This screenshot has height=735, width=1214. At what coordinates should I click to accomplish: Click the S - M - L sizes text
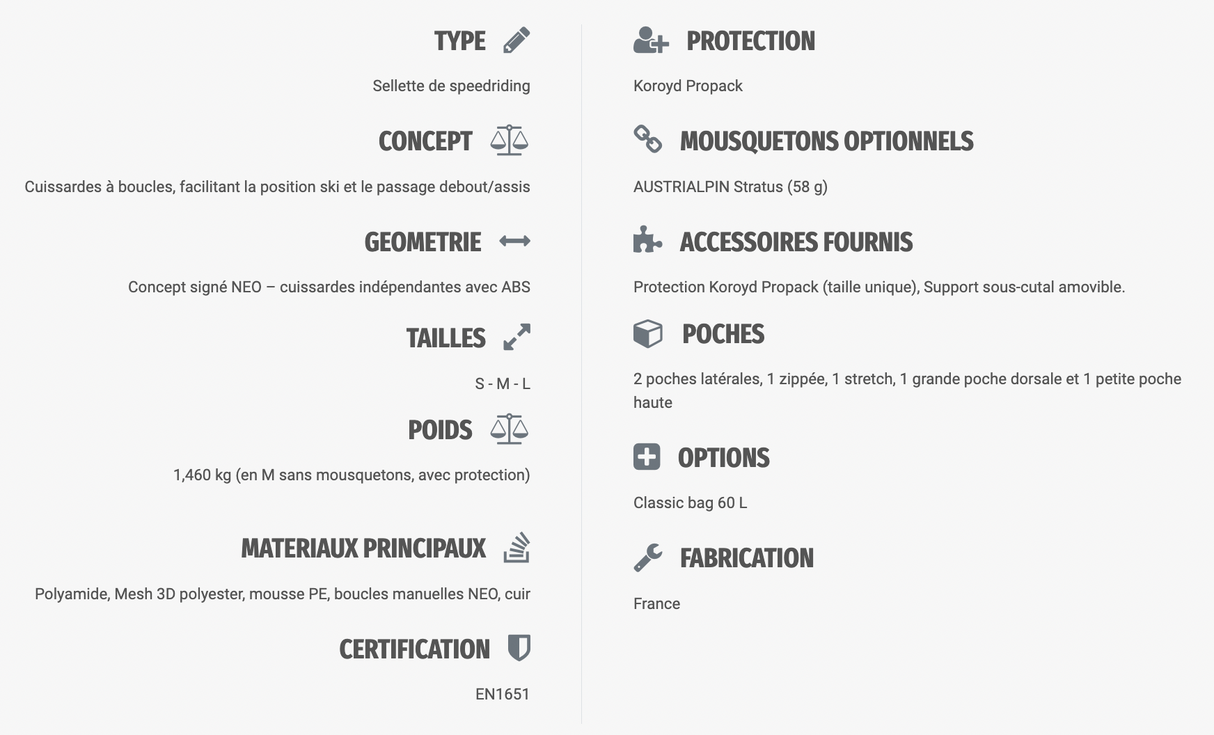[x=502, y=384]
